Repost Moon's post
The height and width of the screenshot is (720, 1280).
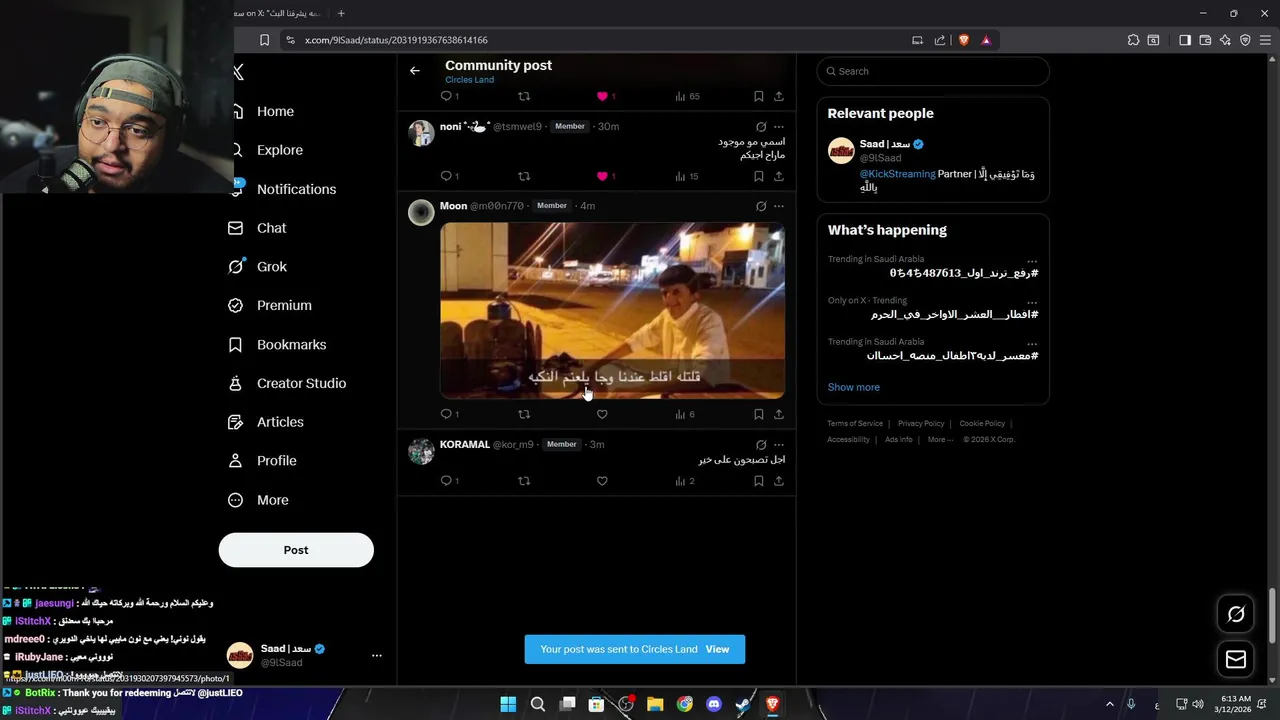point(523,414)
